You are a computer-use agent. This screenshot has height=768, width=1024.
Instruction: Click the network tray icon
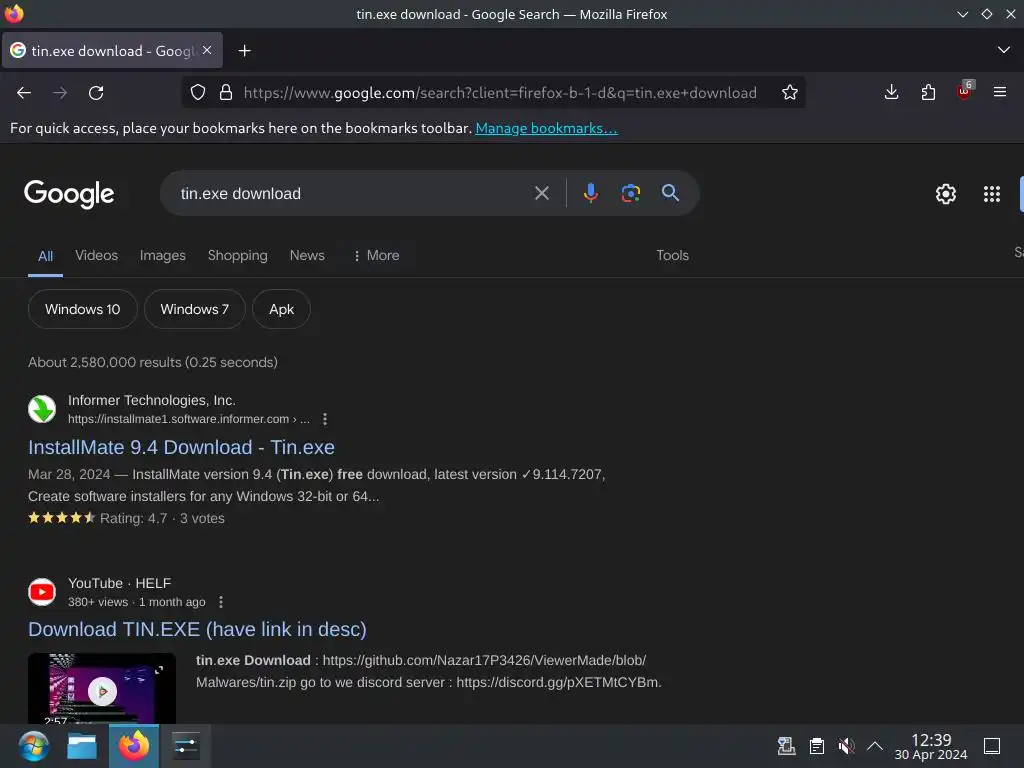(x=786, y=746)
